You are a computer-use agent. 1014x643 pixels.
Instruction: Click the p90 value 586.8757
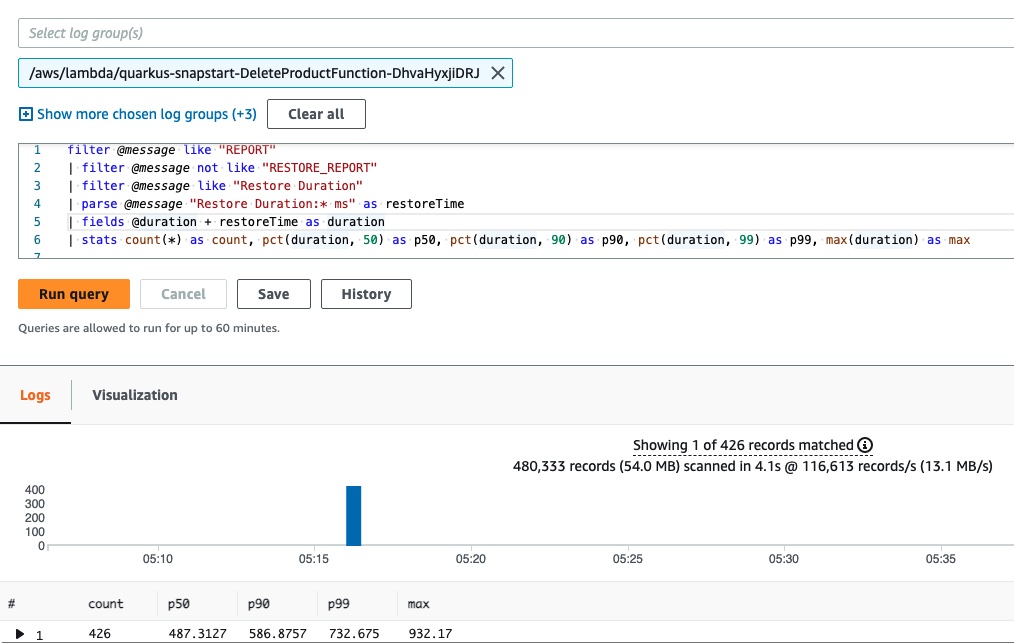(x=278, y=634)
